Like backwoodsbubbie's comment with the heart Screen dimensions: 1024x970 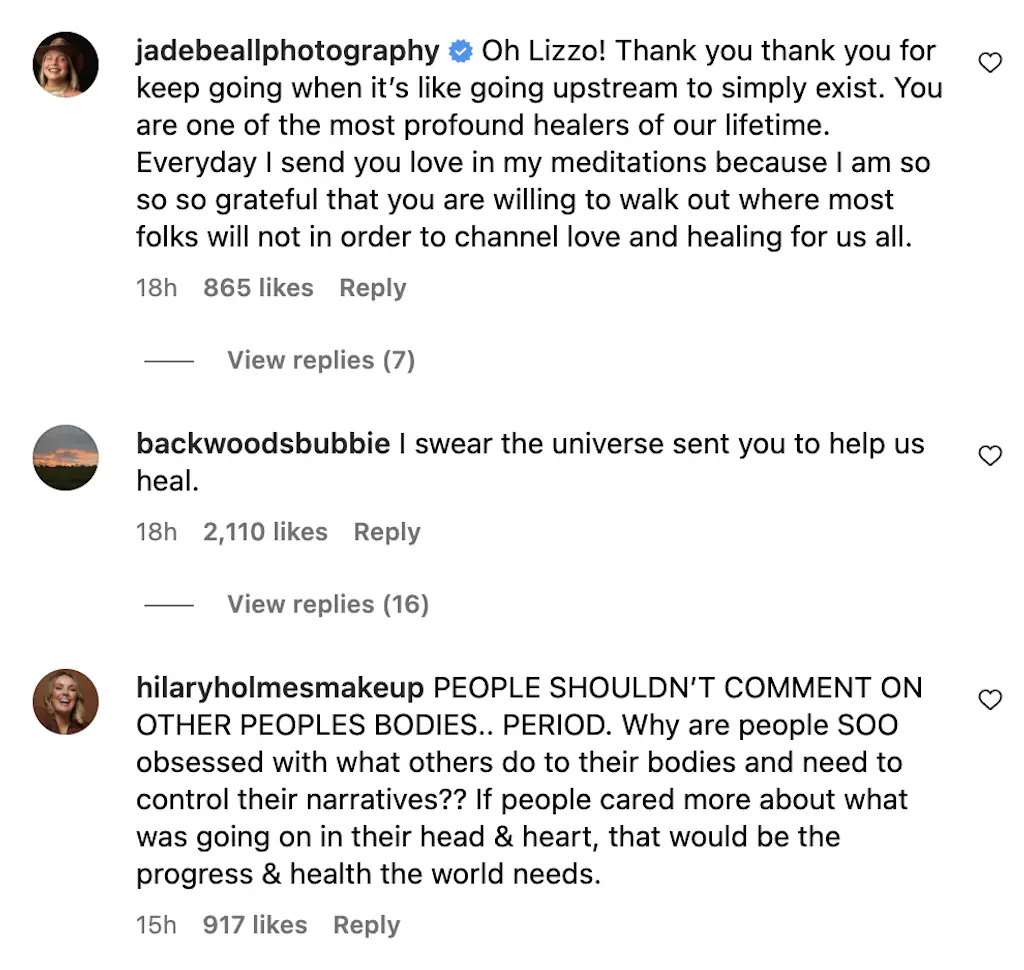989,456
